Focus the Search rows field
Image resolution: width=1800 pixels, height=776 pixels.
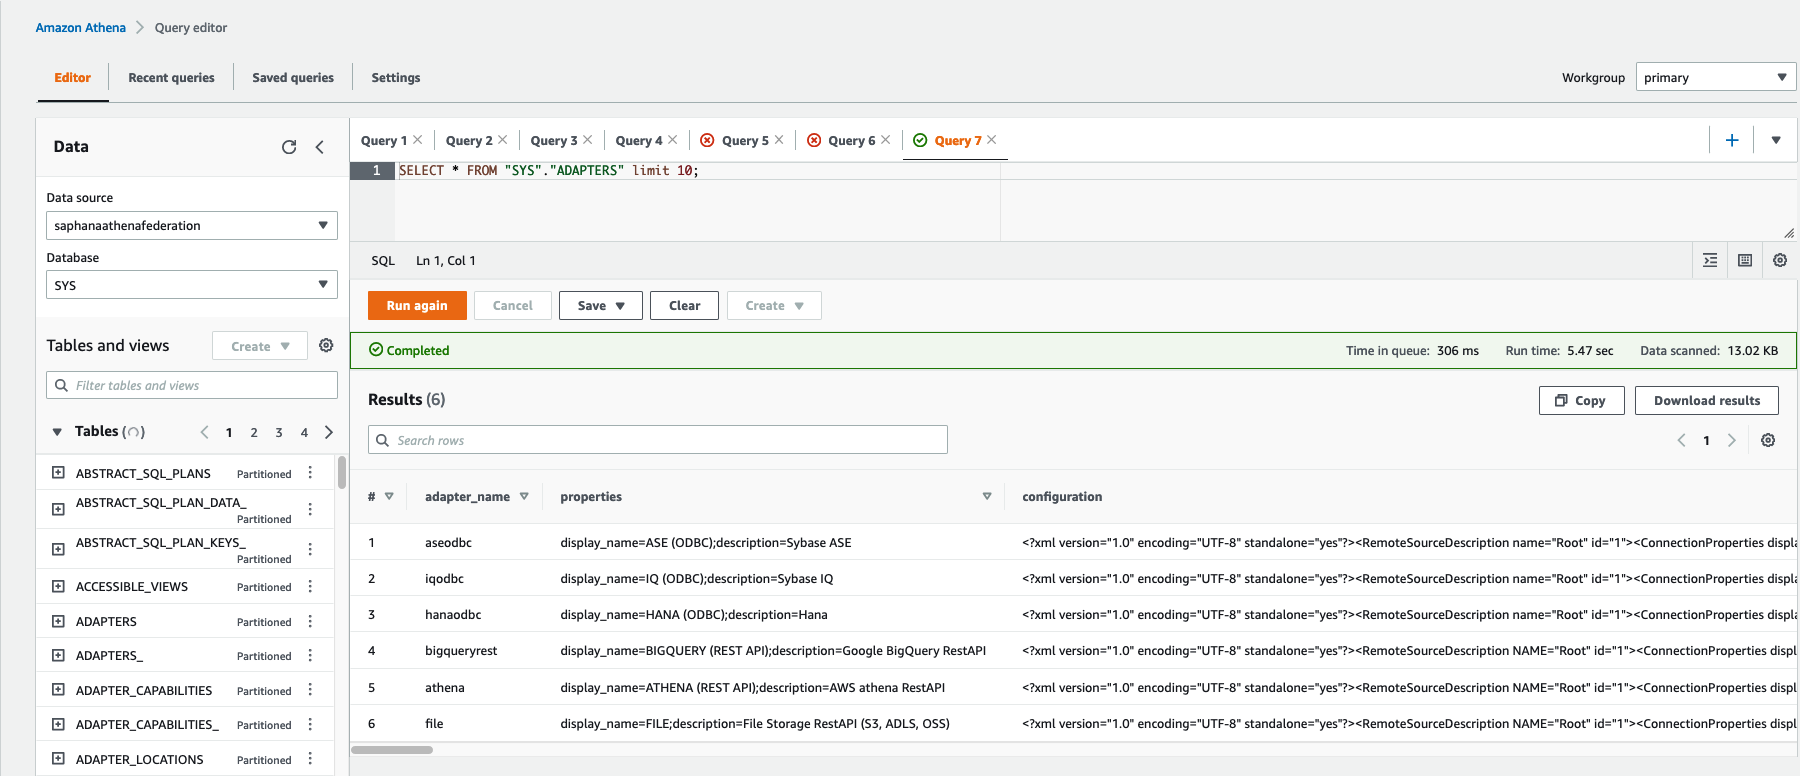(658, 440)
